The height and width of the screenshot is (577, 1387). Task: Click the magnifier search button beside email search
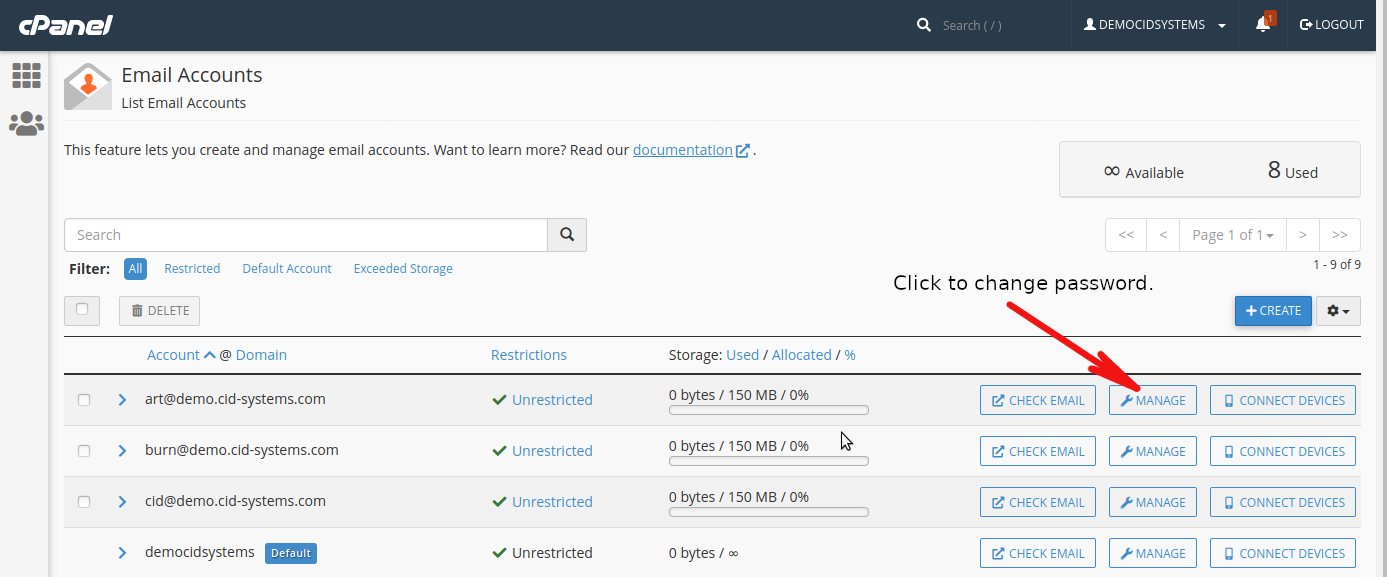567,235
